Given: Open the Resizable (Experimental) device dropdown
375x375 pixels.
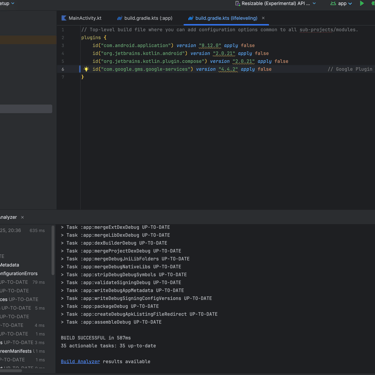Looking at the screenshot, I should click(314, 3).
